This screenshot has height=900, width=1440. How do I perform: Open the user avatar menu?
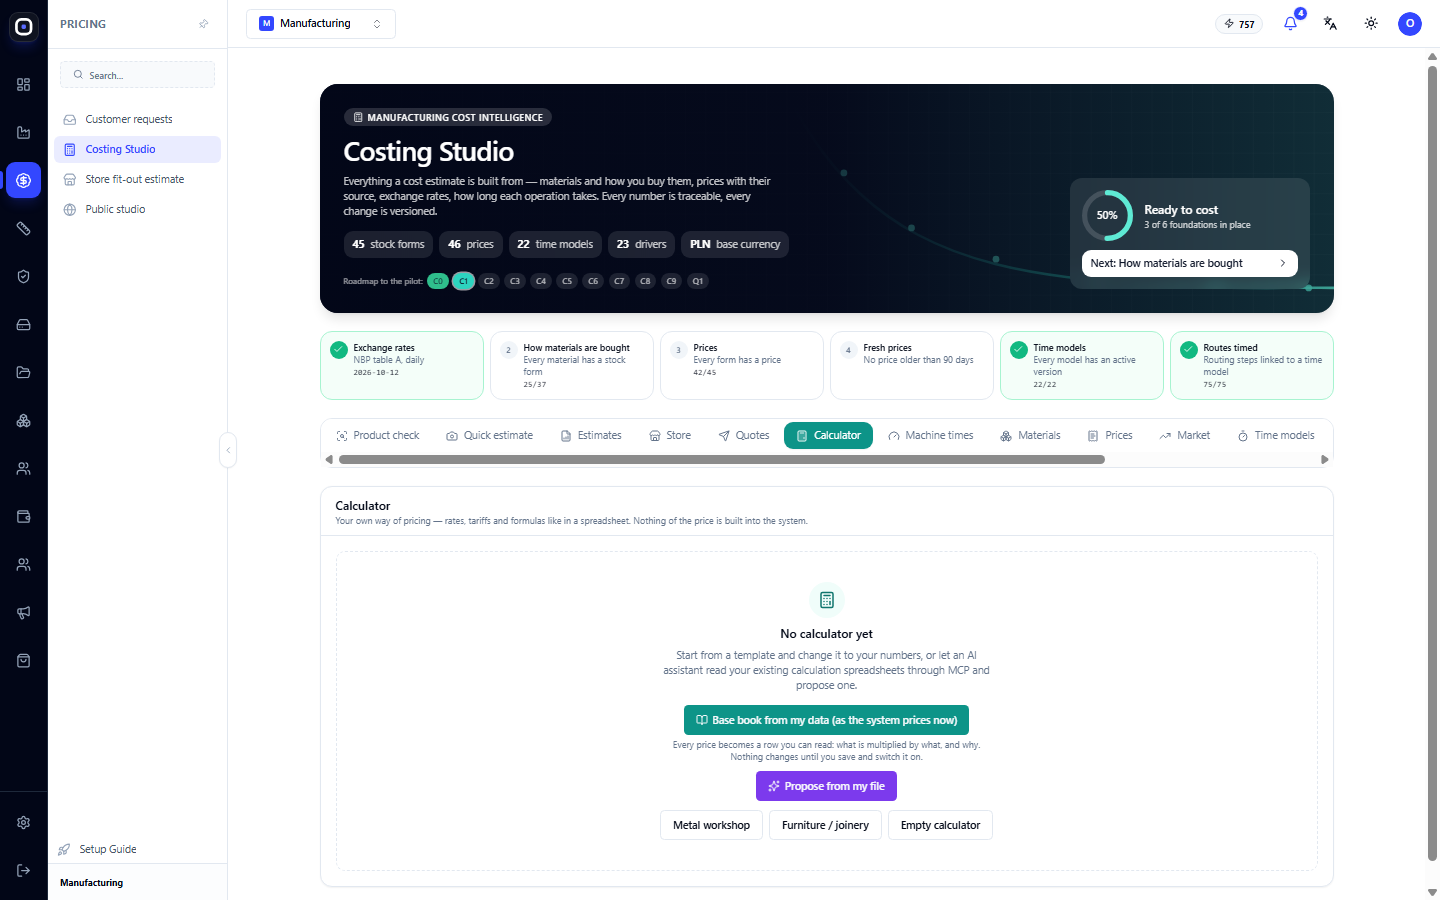(1410, 24)
